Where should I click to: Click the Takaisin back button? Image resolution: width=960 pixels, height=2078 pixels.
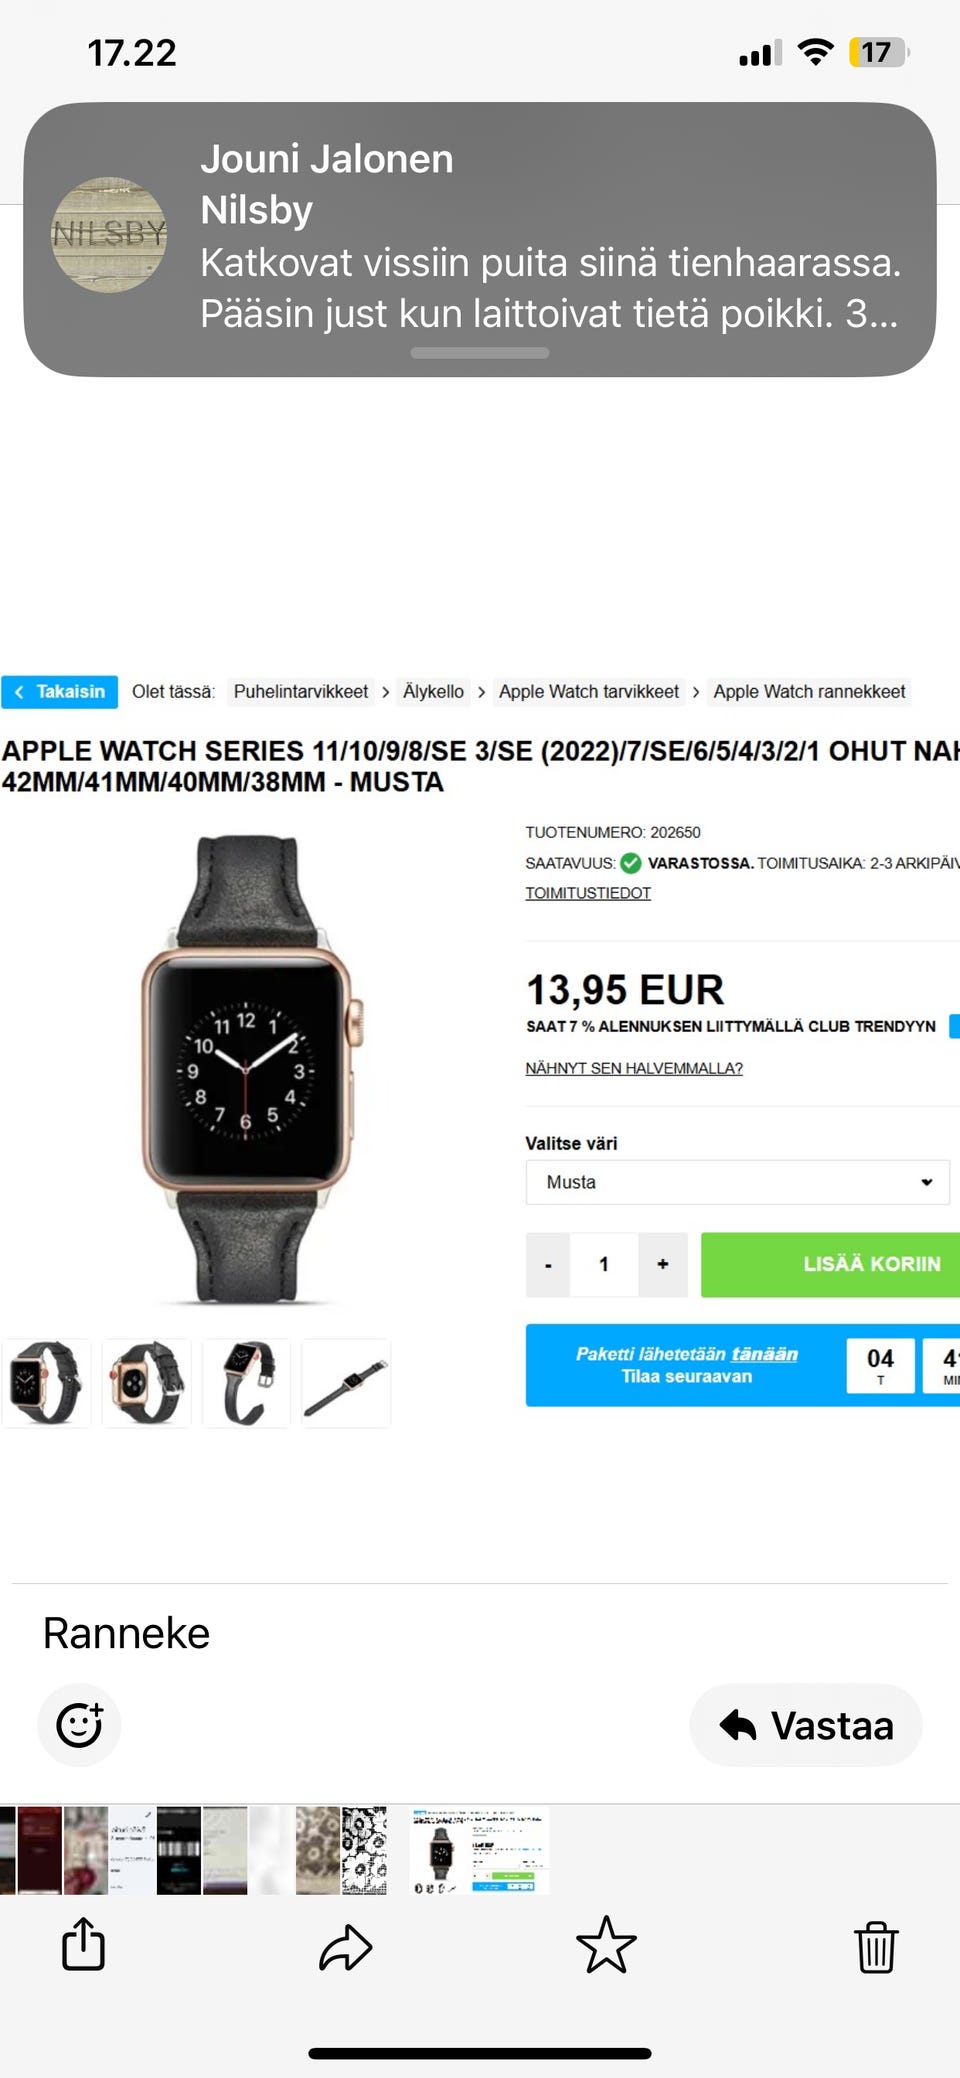pos(60,692)
